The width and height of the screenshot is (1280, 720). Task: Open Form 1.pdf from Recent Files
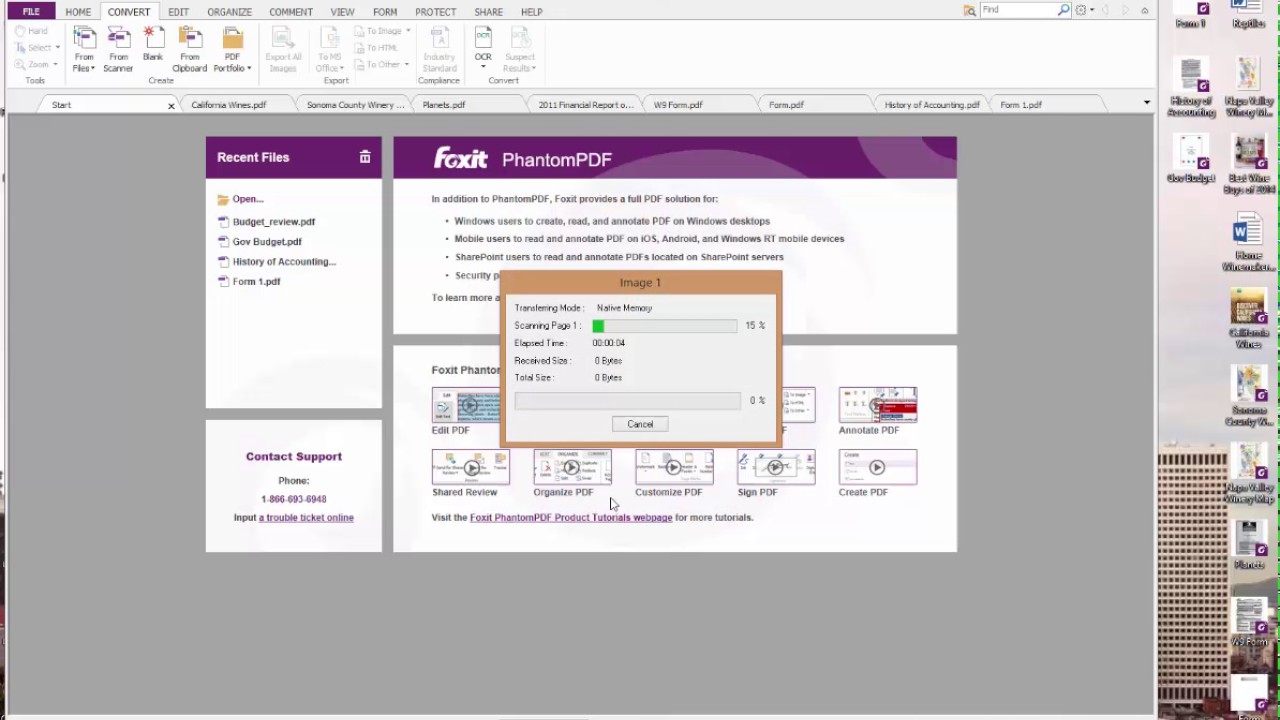click(256, 282)
